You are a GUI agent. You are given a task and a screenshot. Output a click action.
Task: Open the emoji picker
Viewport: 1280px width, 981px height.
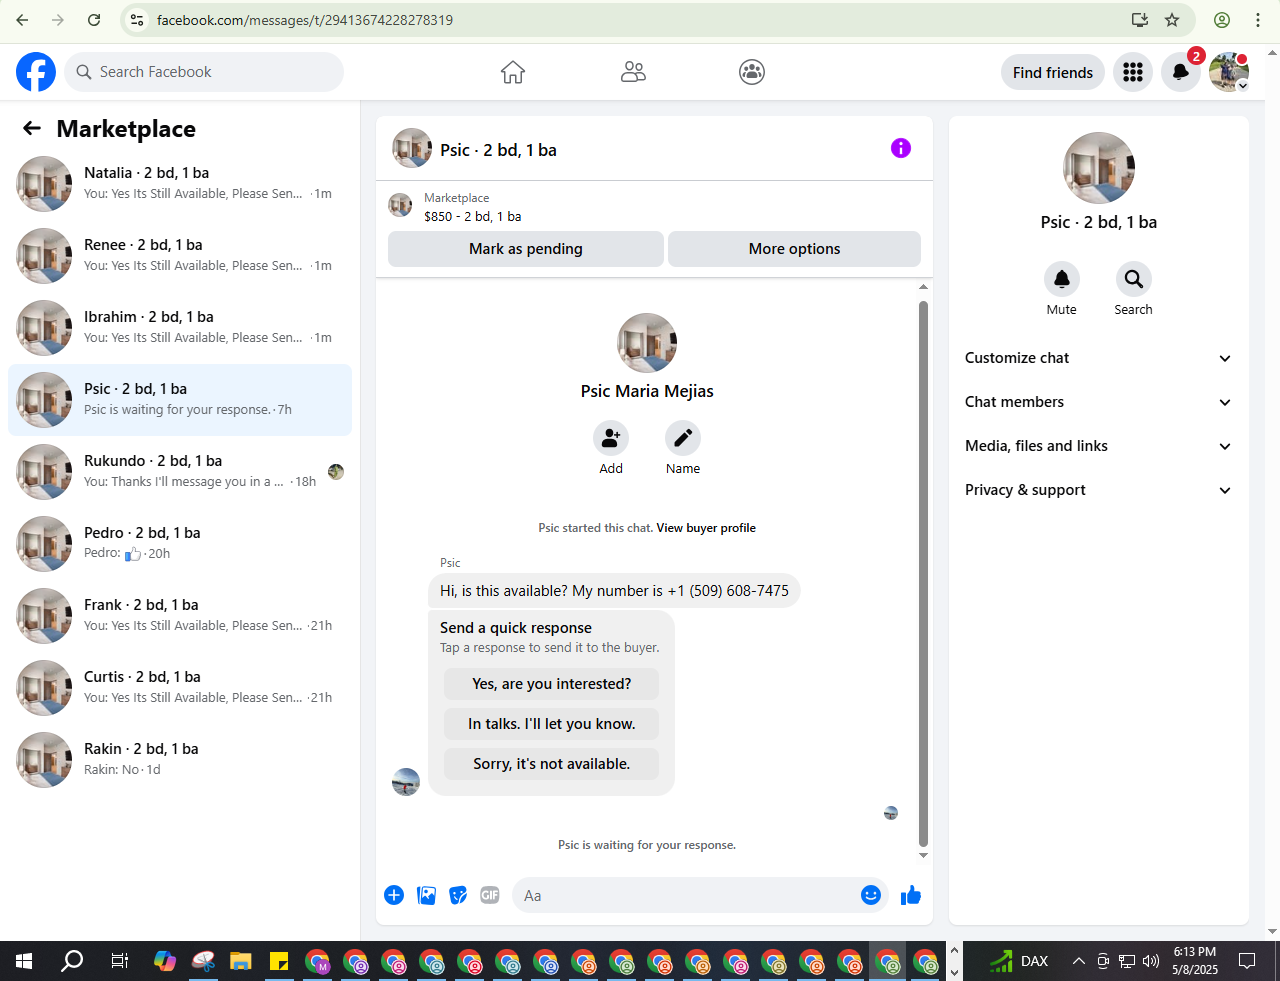click(871, 895)
